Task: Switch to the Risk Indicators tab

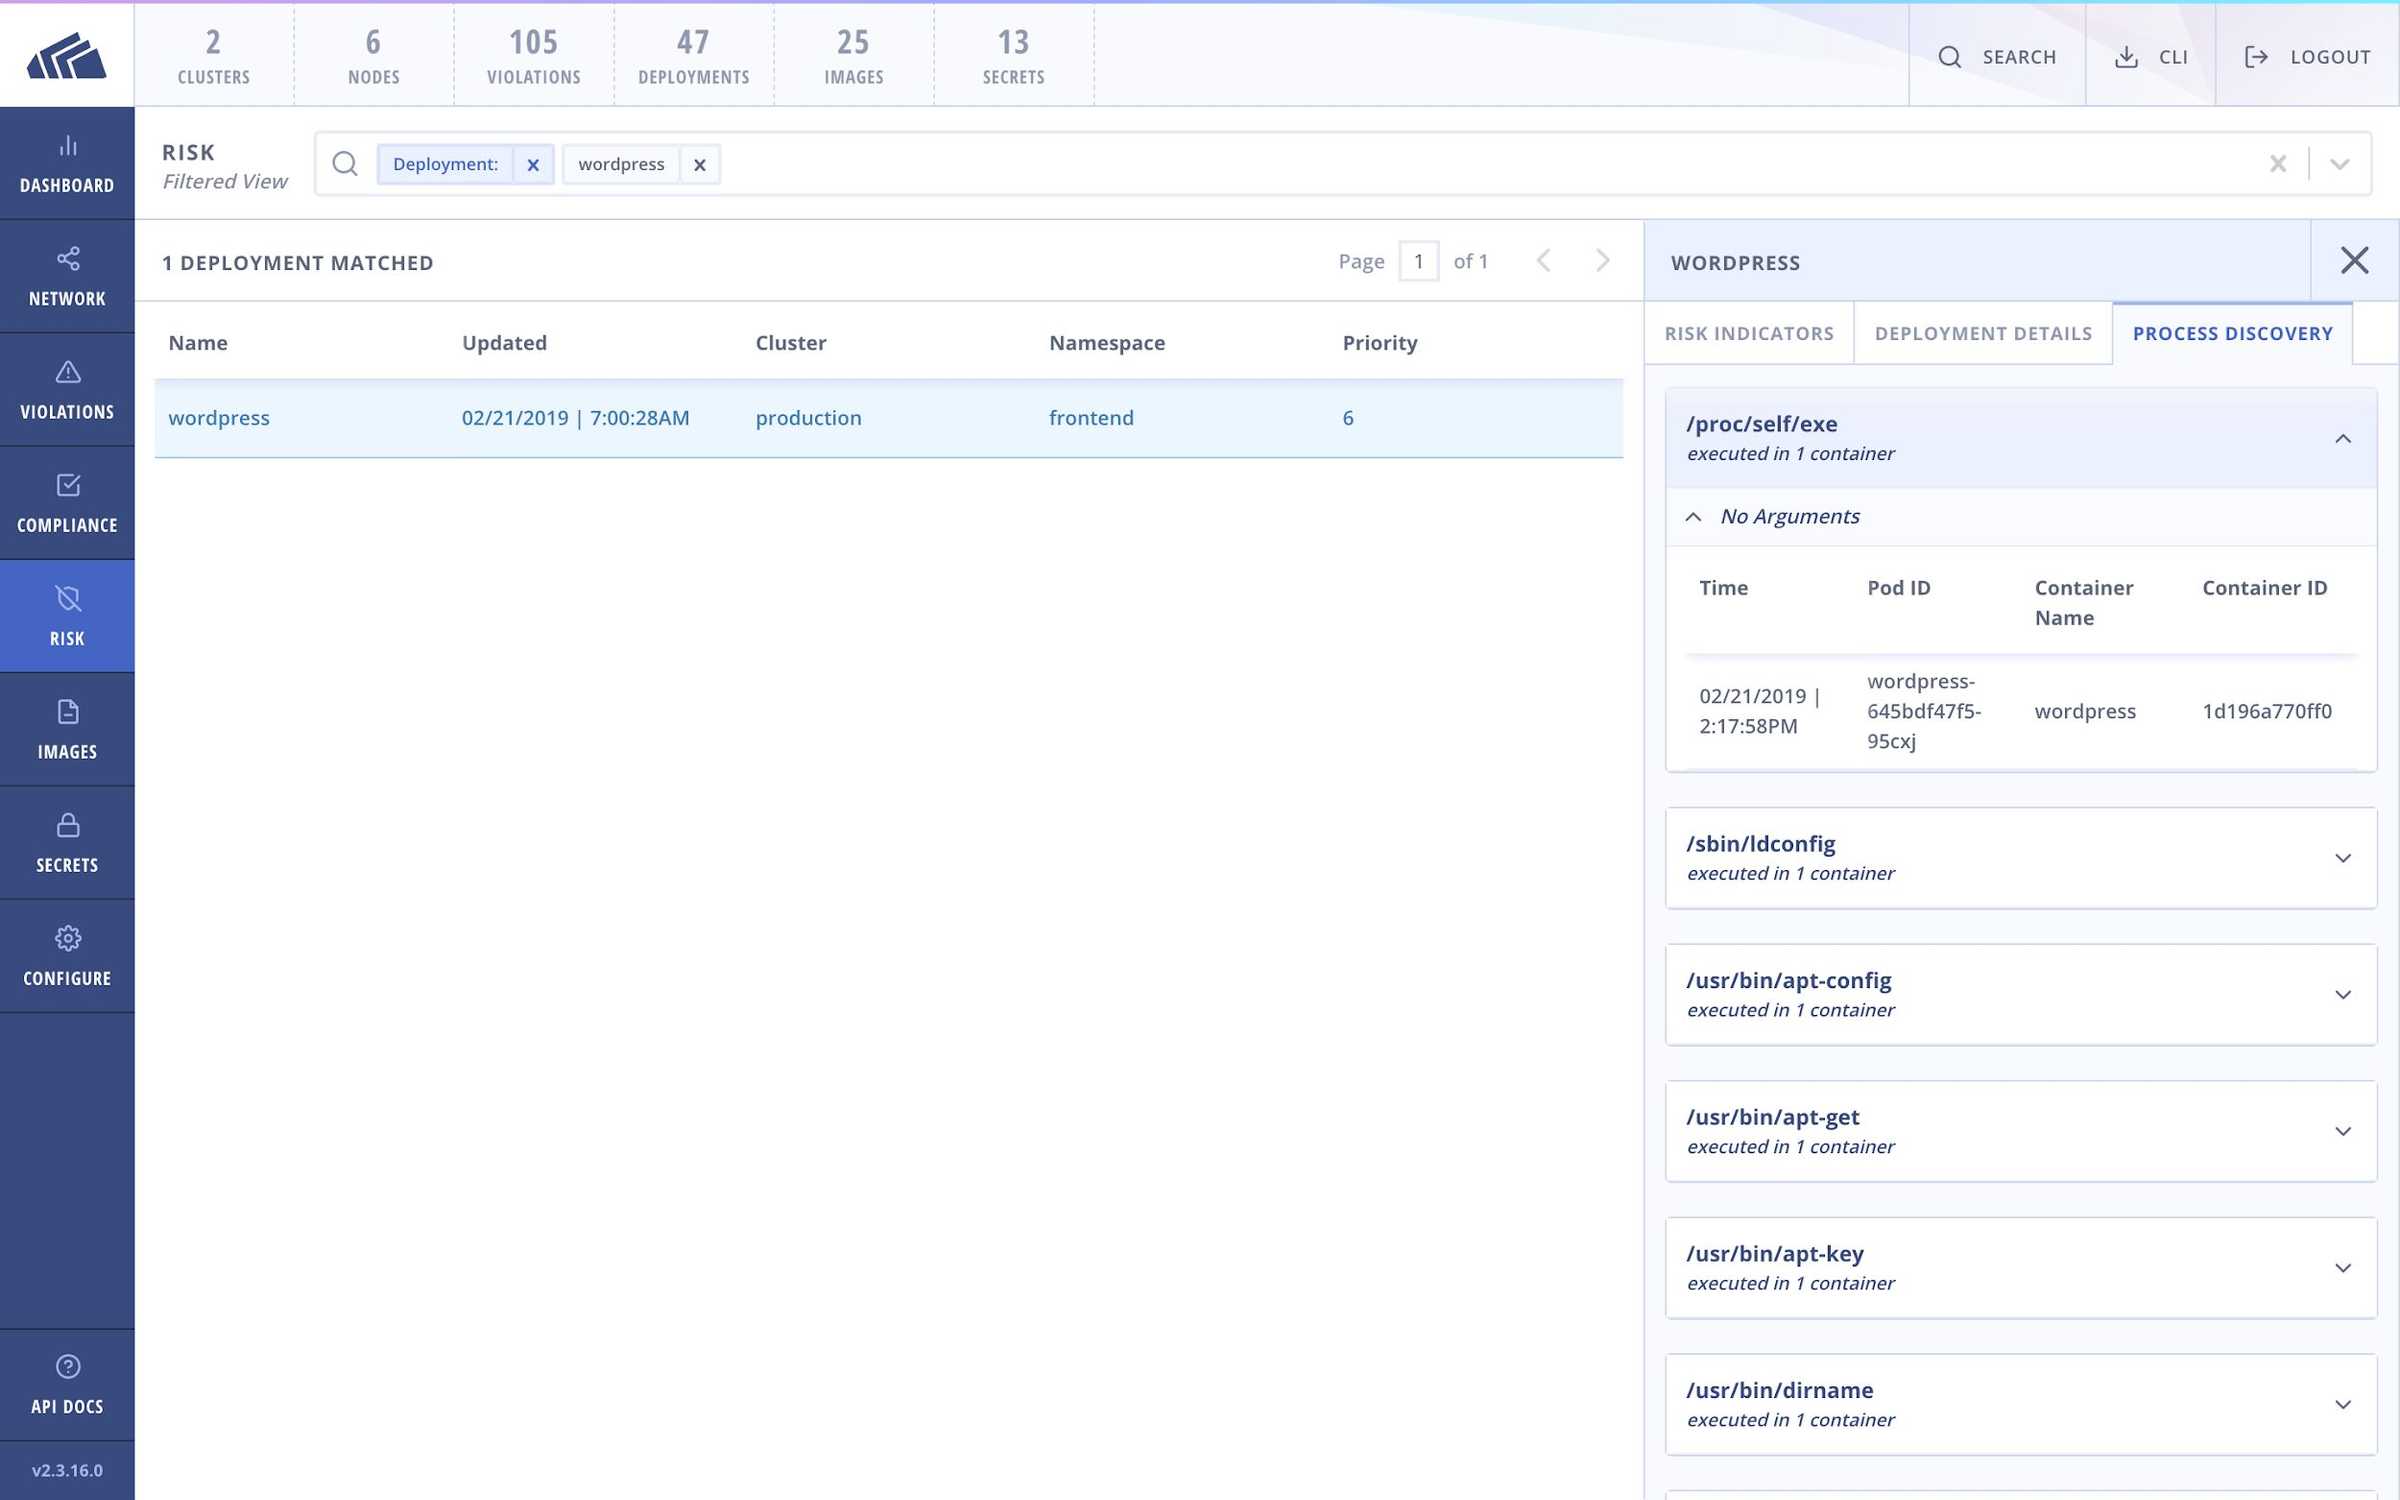Action: (x=1749, y=333)
